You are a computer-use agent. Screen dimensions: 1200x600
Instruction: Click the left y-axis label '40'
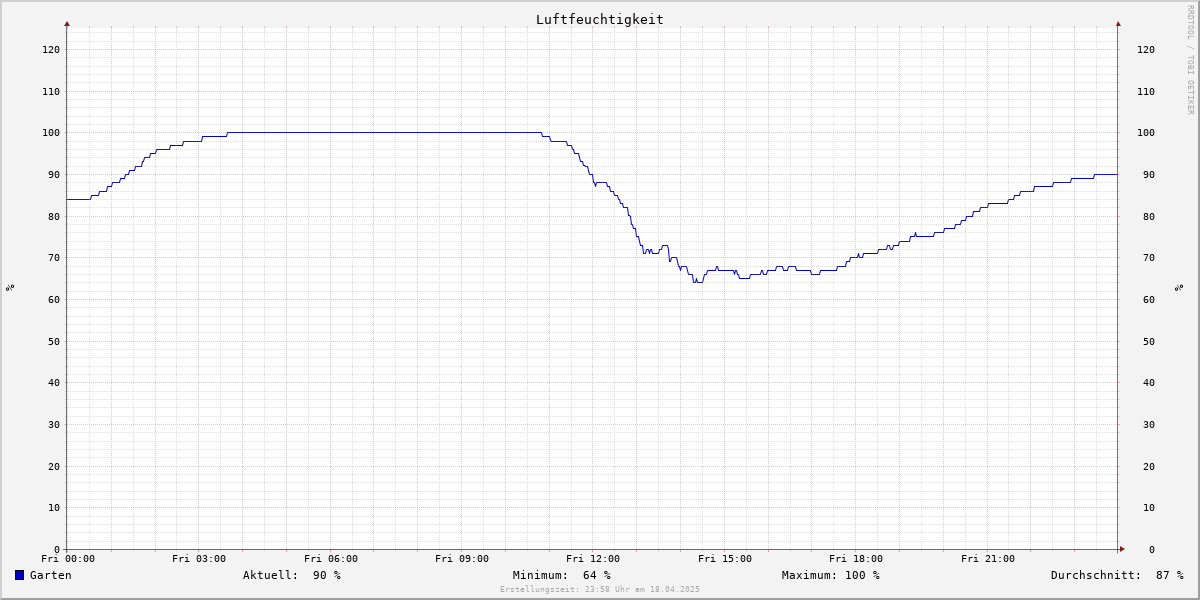54,383
